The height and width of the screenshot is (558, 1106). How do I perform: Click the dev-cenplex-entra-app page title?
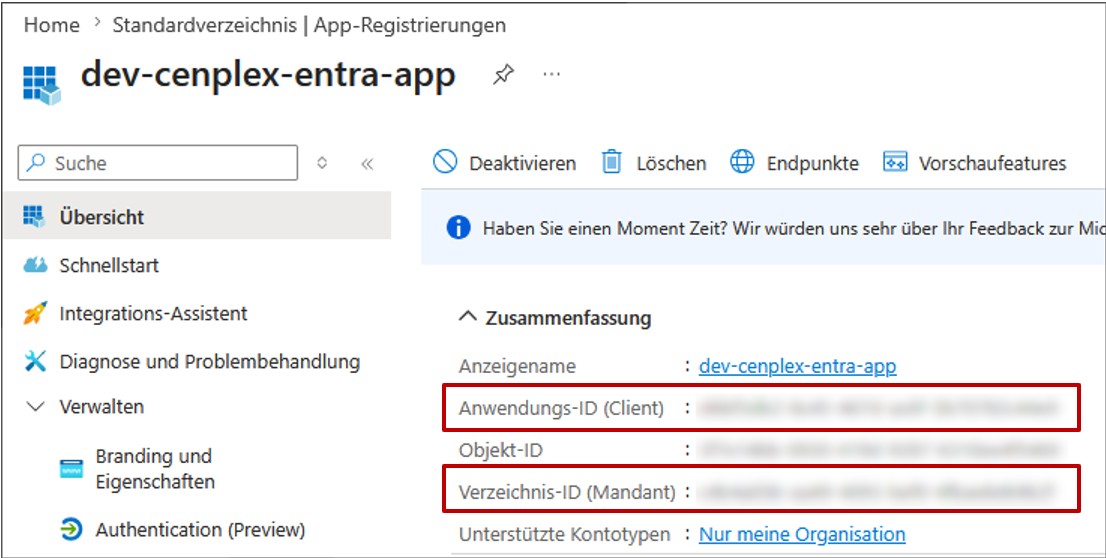pyautogui.click(x=268, y=75)
